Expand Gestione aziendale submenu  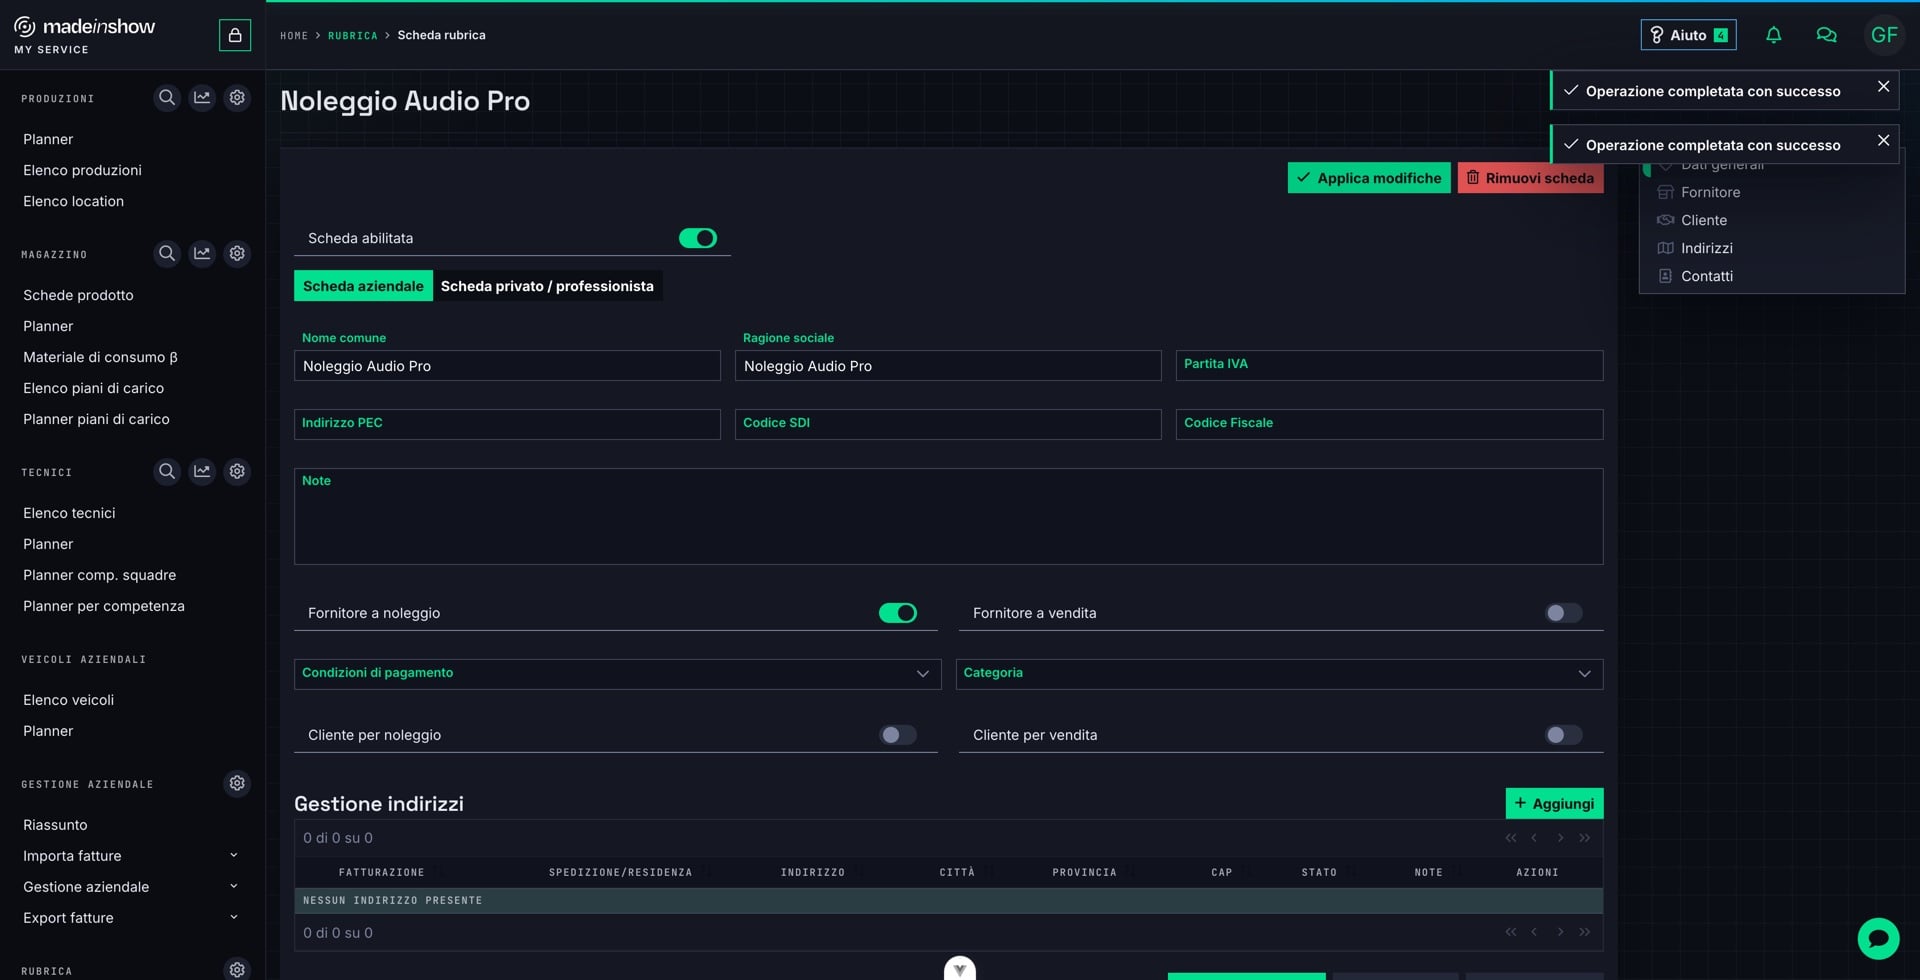click(233, 886)
